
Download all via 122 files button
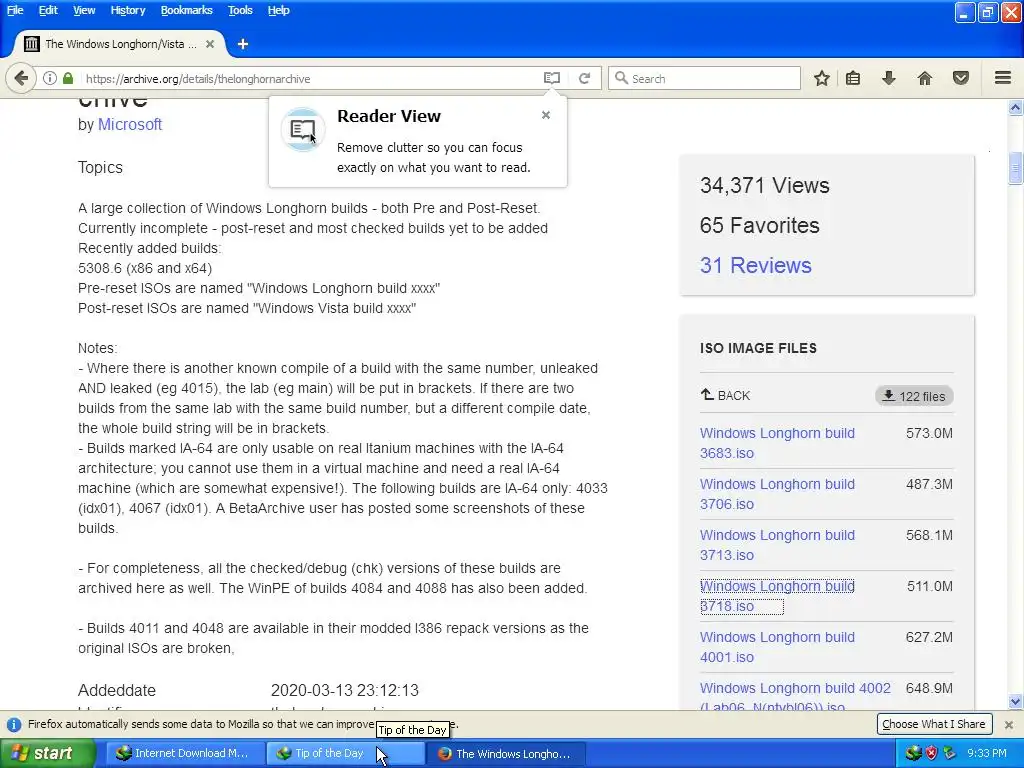click(914, 396)
